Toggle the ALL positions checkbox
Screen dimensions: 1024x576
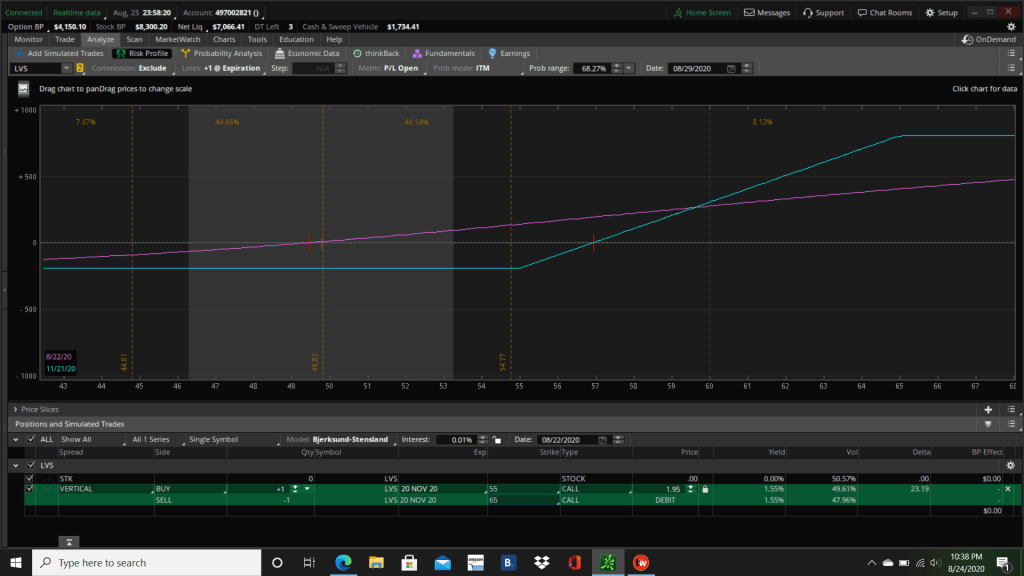(30, 439)
